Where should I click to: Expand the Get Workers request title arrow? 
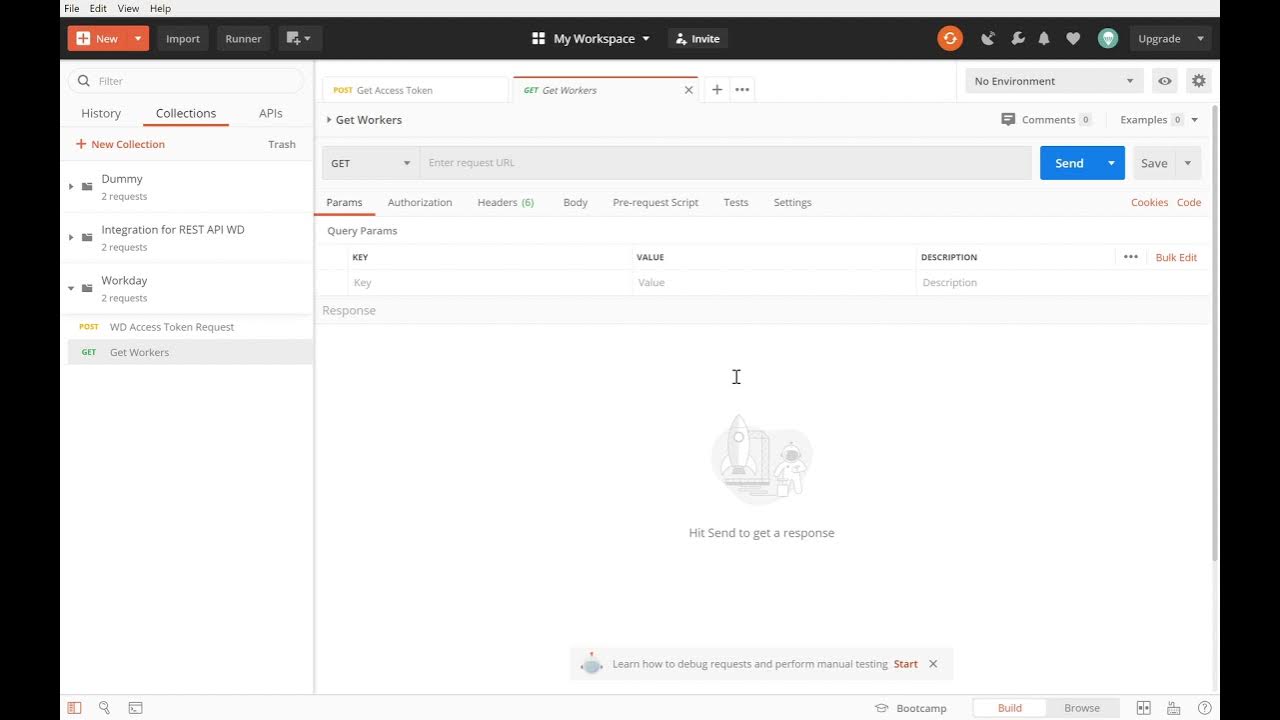point(329,120)
